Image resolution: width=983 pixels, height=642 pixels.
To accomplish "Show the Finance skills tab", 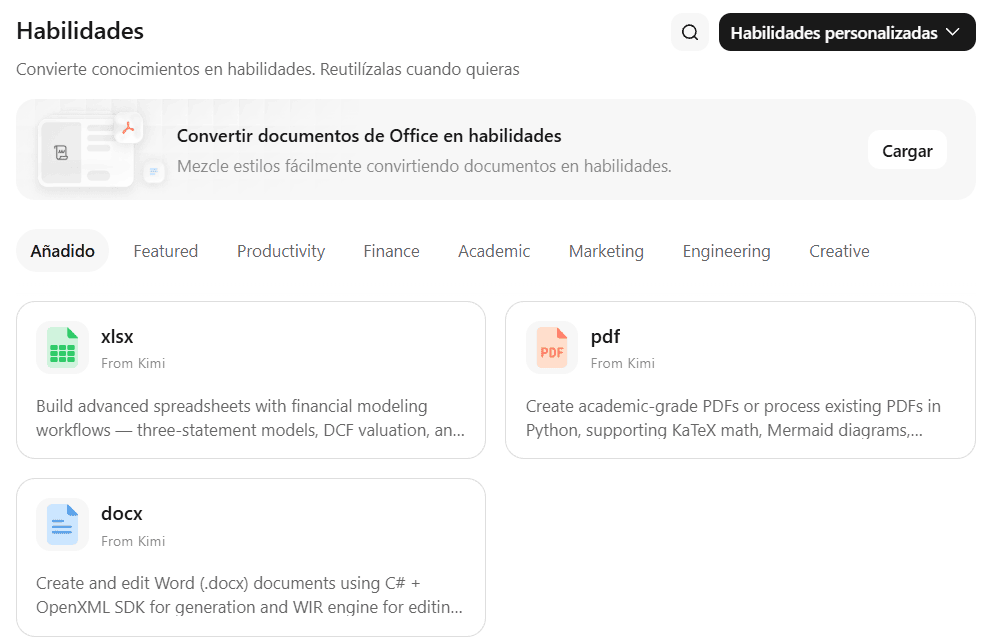I will coord(391,251).
